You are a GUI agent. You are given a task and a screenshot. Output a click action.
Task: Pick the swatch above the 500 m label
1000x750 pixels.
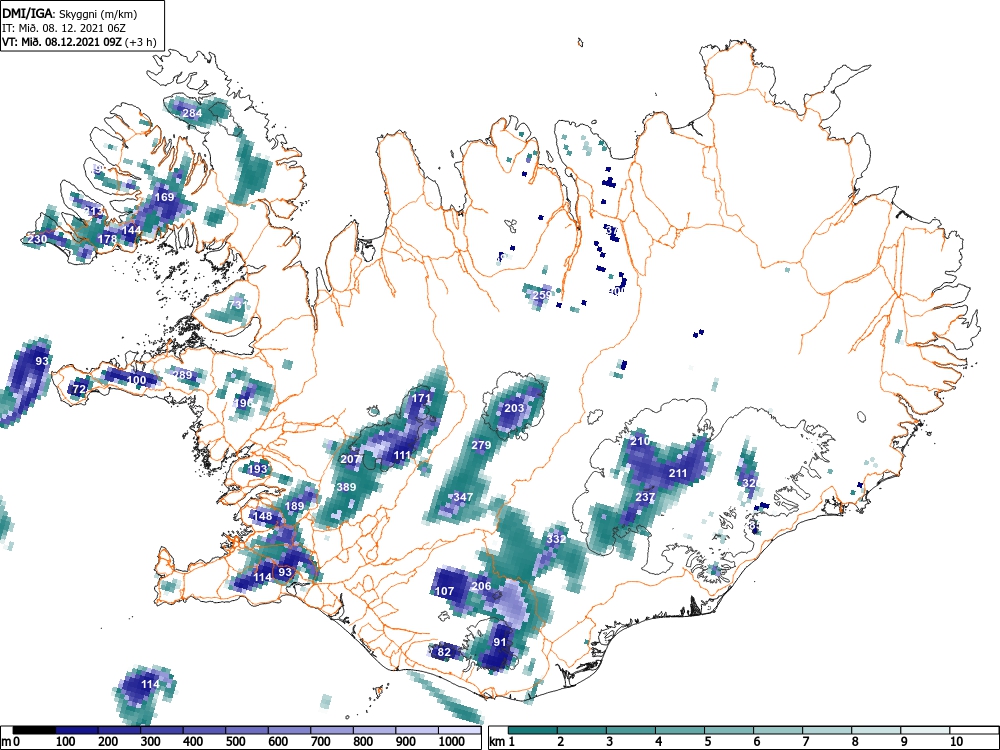(x=247, y=730)
